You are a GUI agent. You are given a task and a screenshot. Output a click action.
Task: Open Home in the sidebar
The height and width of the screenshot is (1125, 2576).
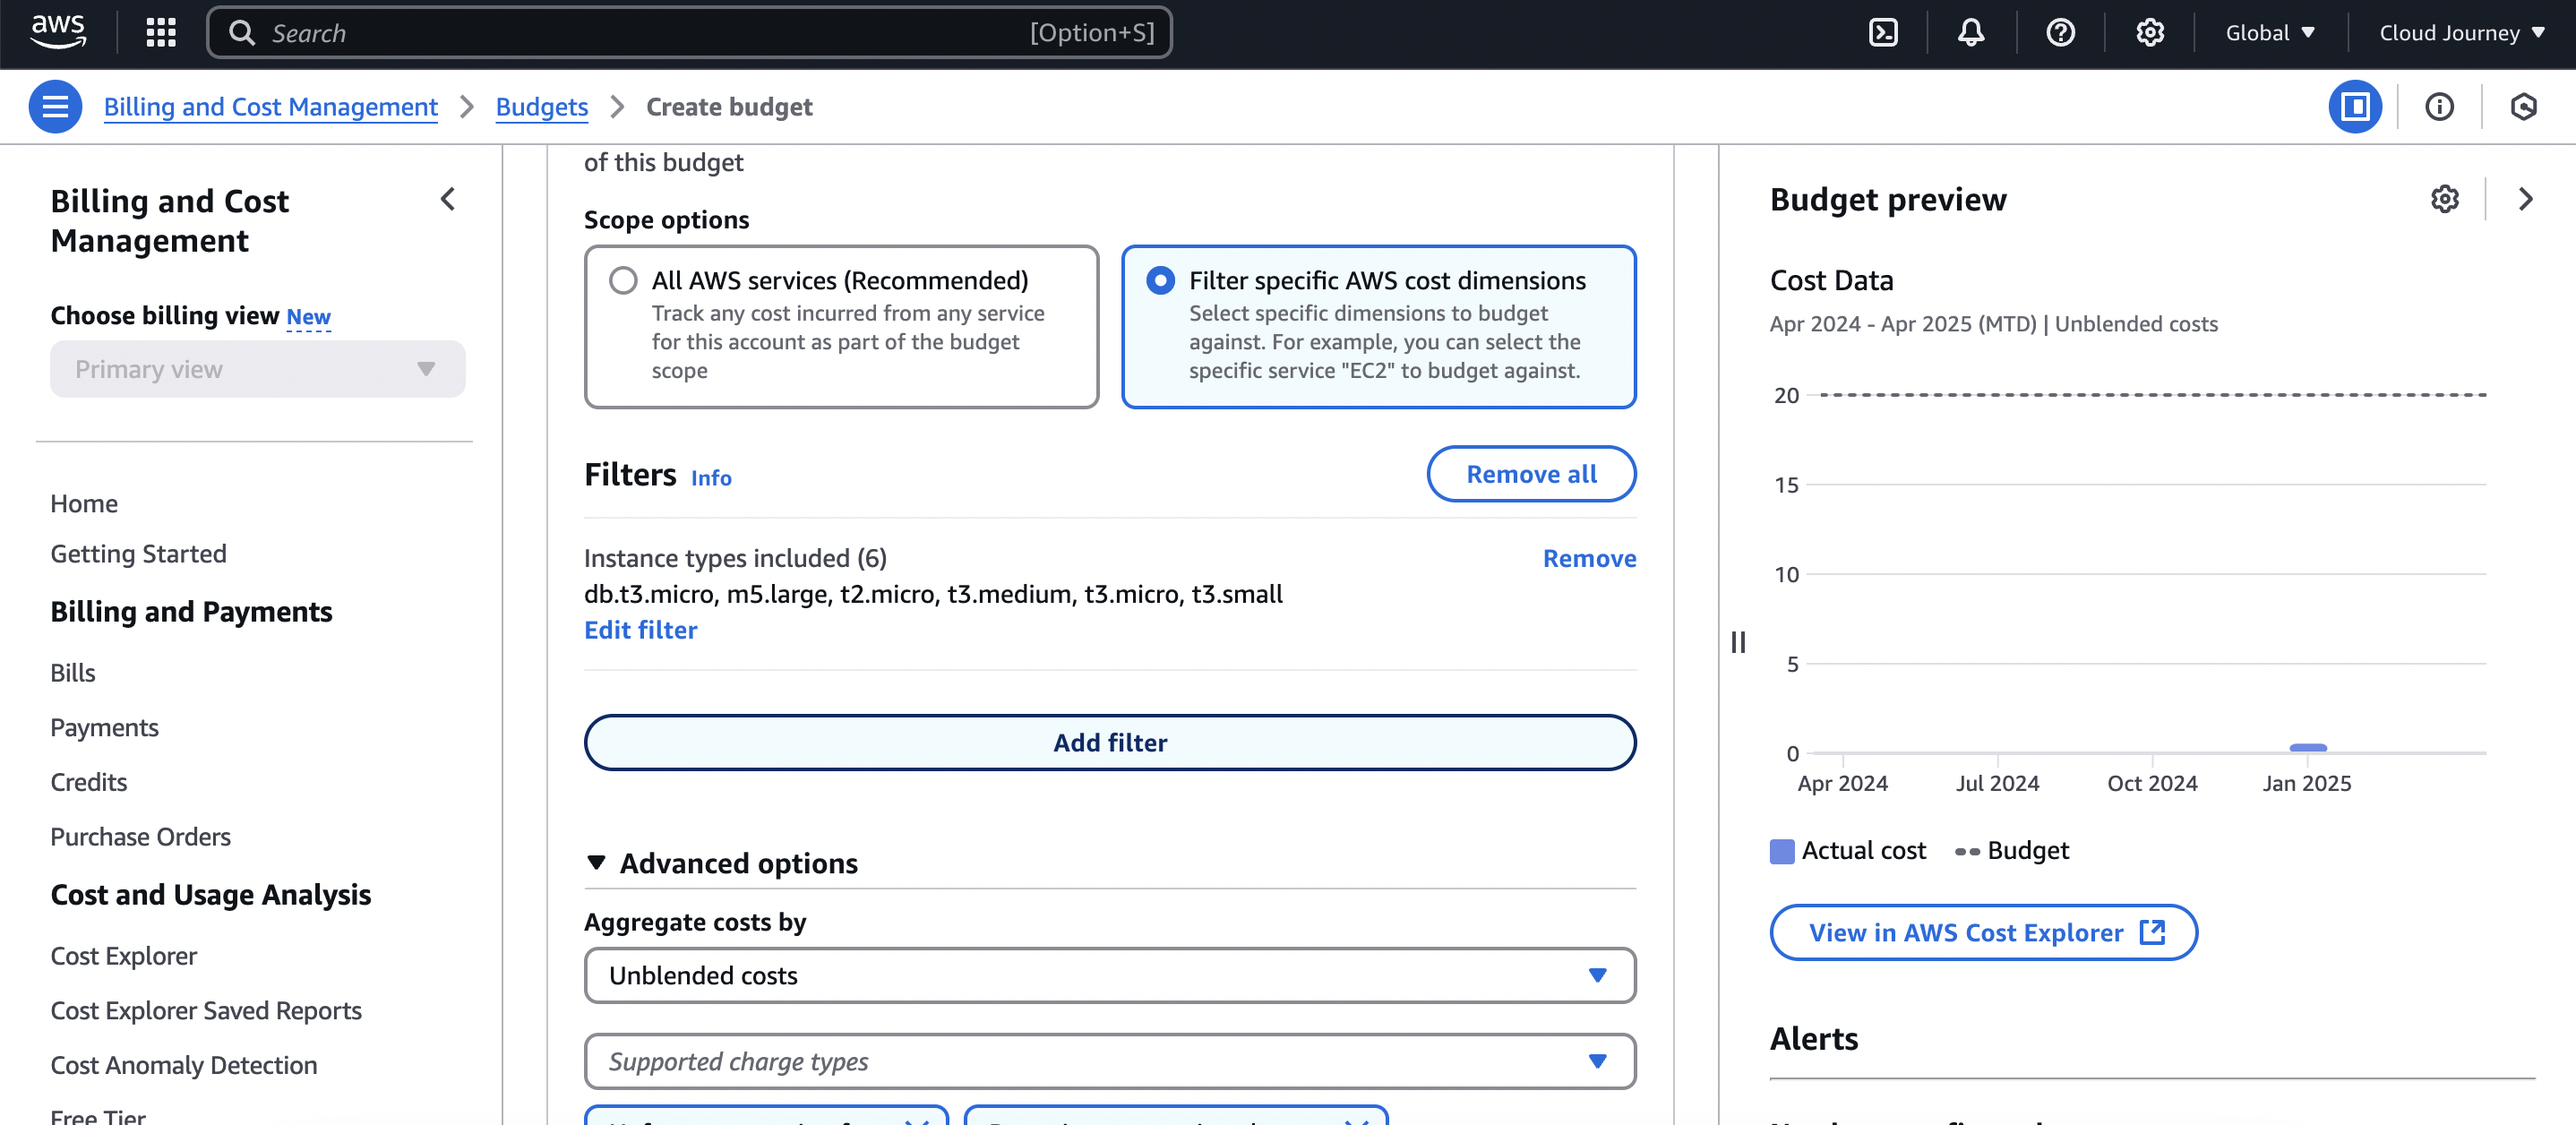84,503
